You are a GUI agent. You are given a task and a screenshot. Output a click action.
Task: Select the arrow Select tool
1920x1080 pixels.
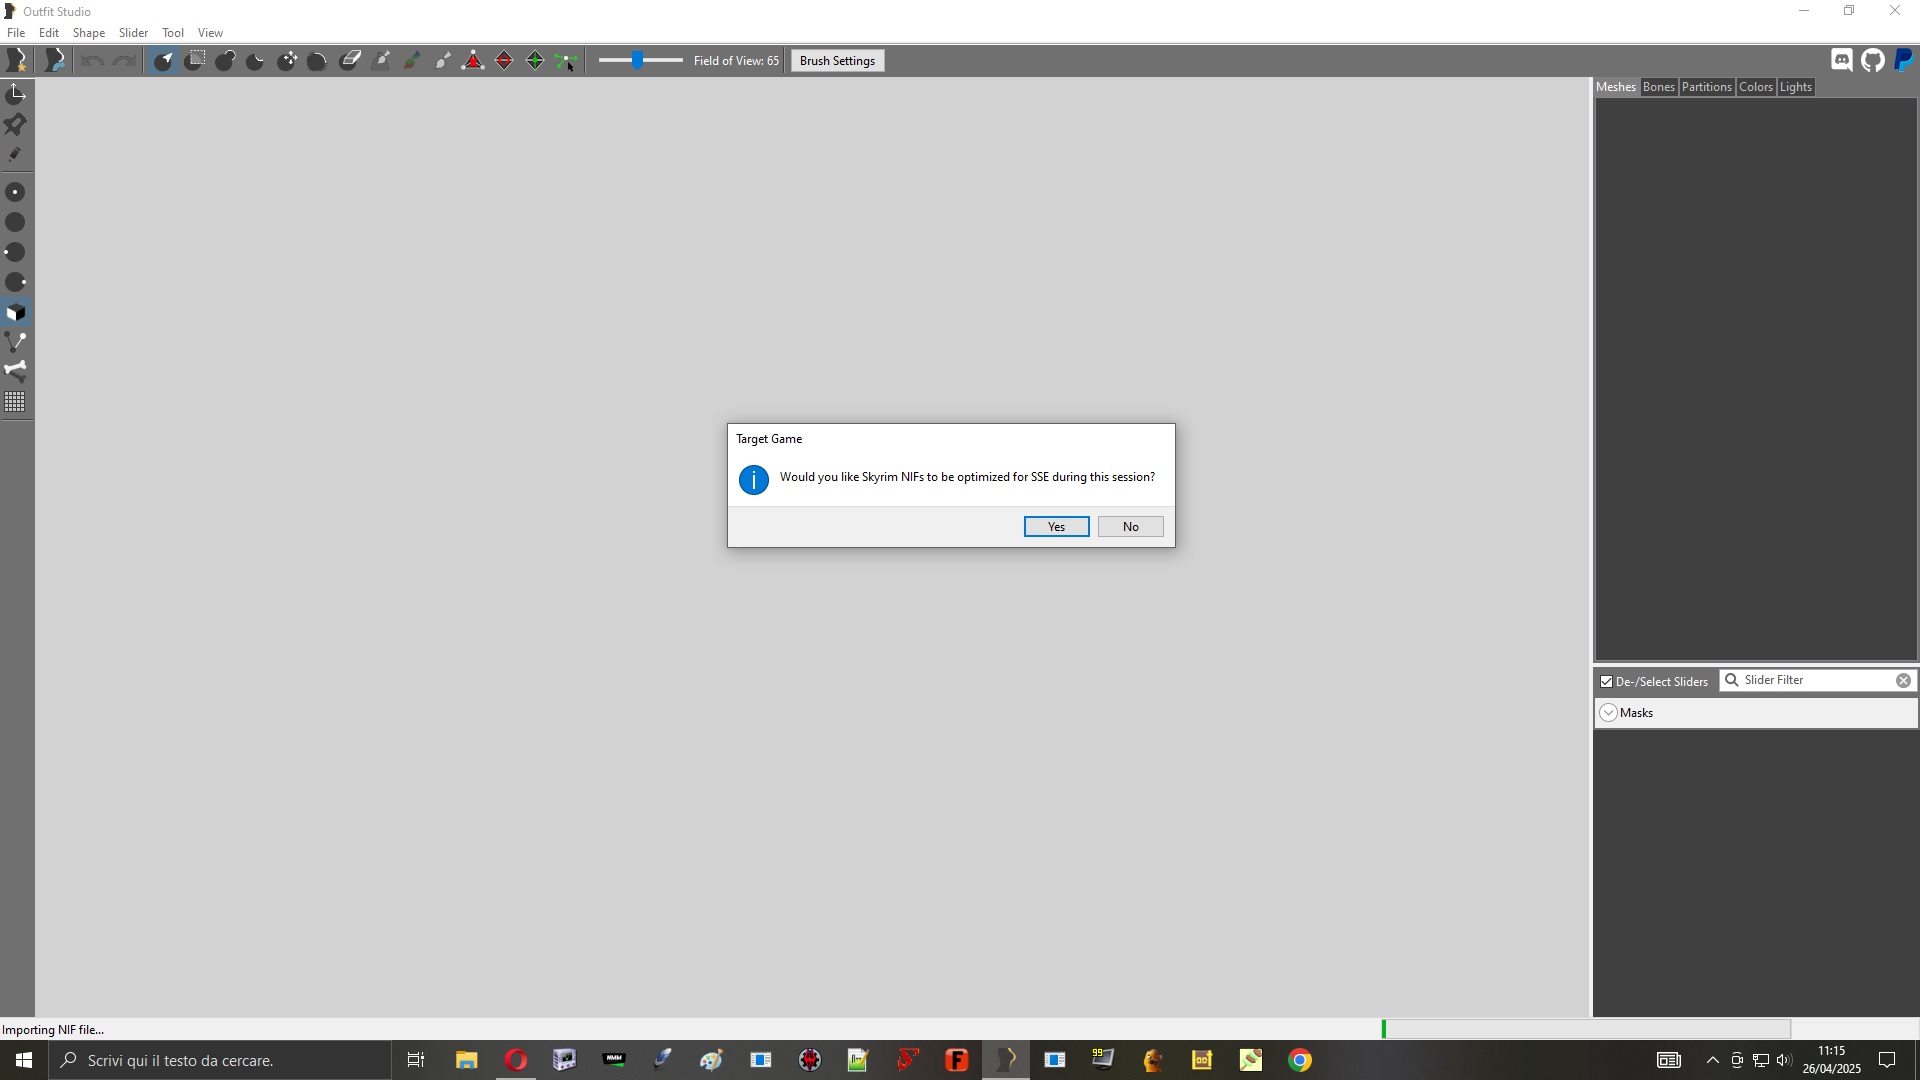[x=163, y=61]
